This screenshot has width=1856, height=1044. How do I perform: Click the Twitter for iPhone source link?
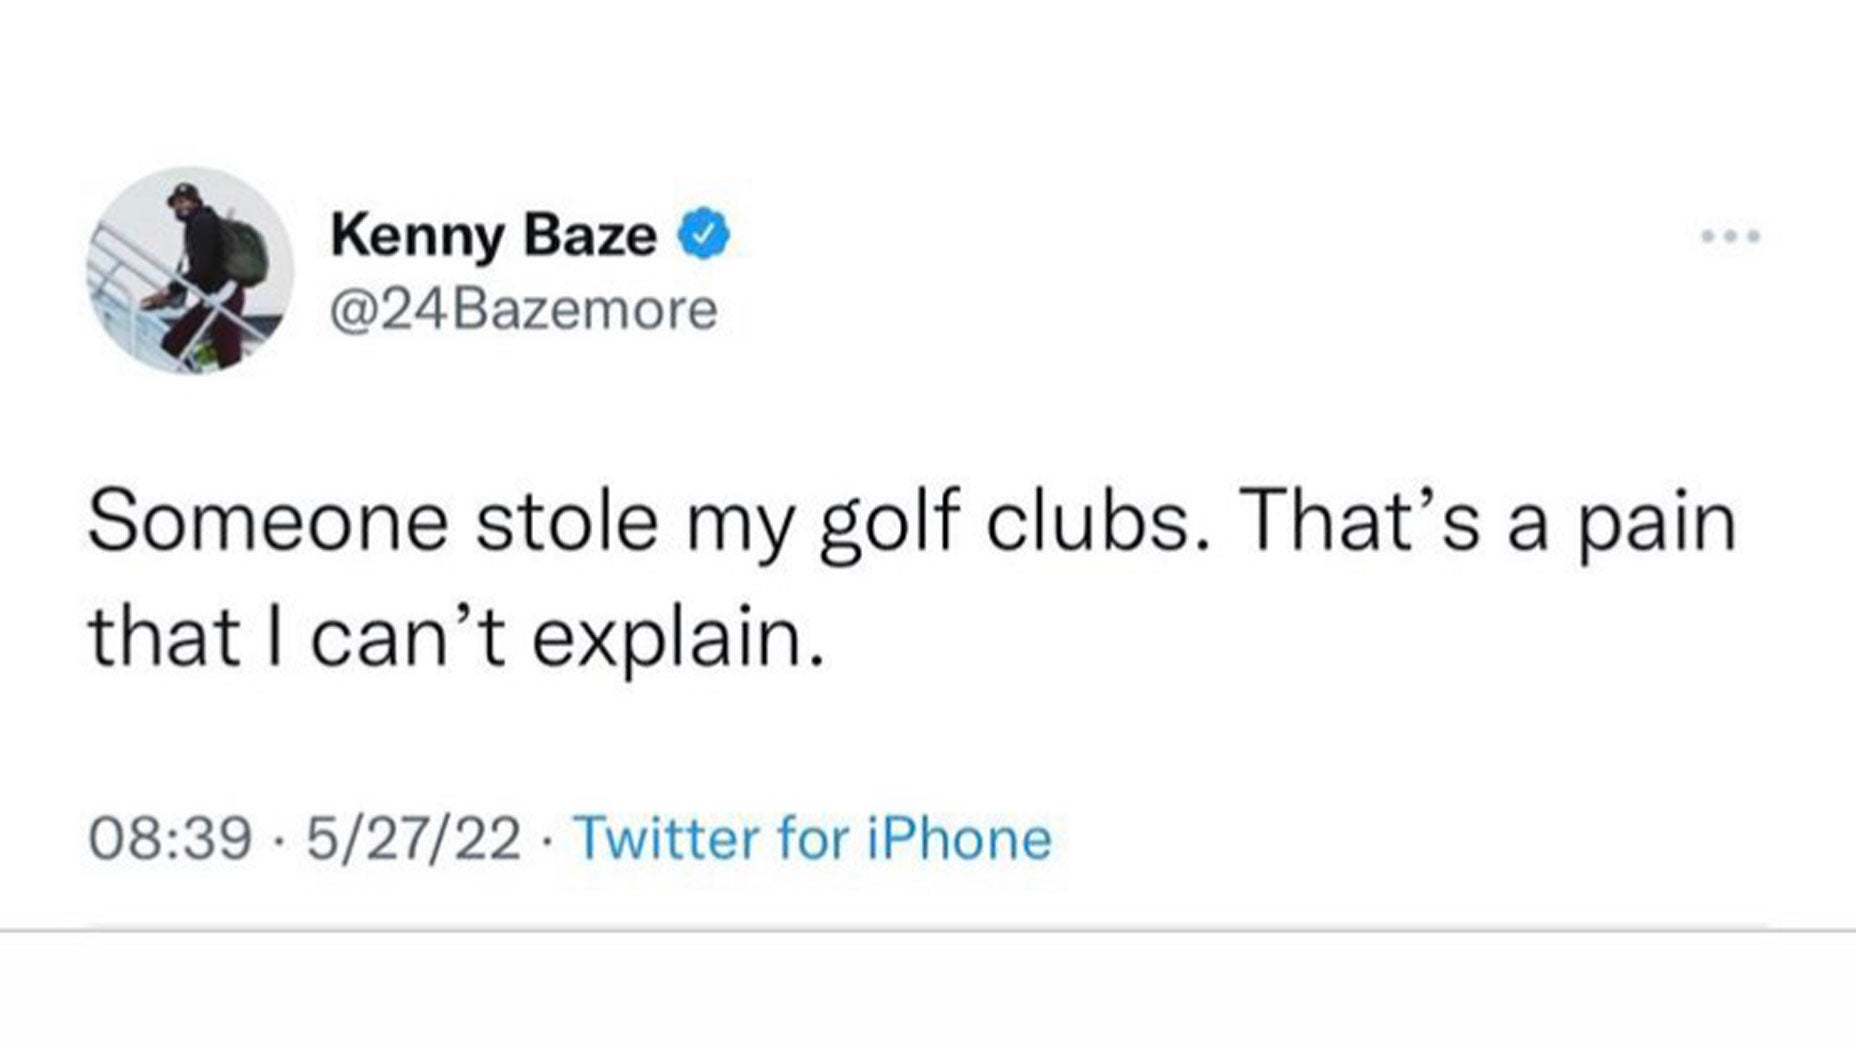(x=814, y=838)
